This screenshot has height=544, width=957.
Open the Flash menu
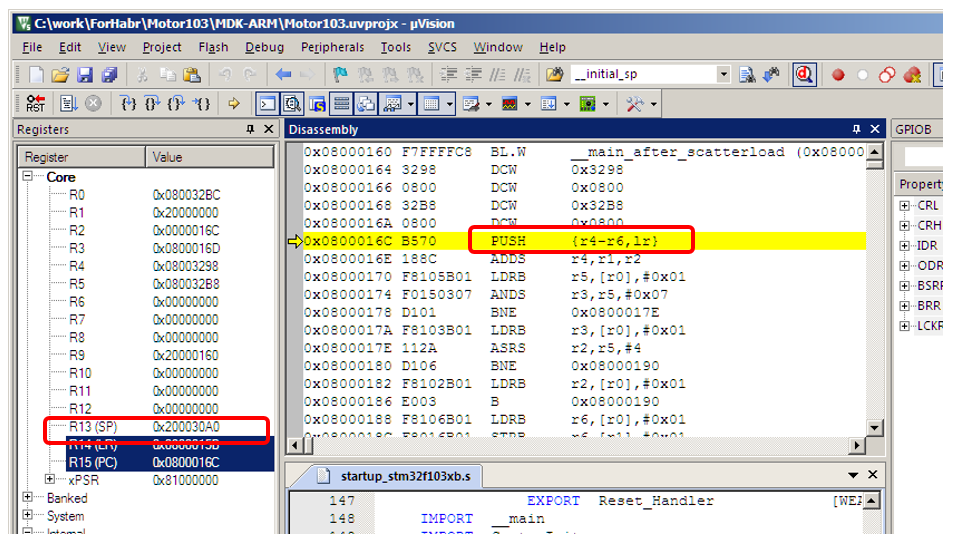point(213,47)
